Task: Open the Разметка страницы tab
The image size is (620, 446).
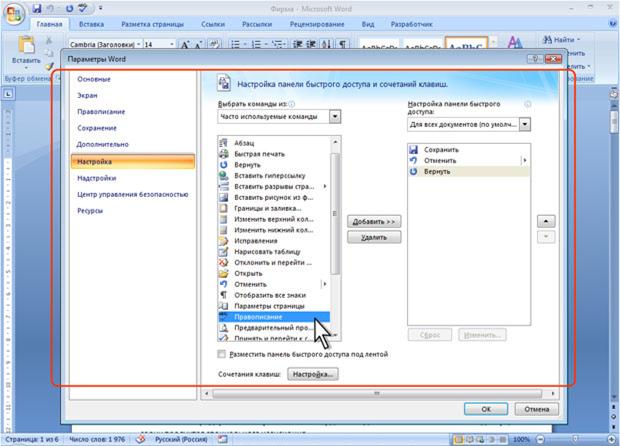Action: click(153, 24)
